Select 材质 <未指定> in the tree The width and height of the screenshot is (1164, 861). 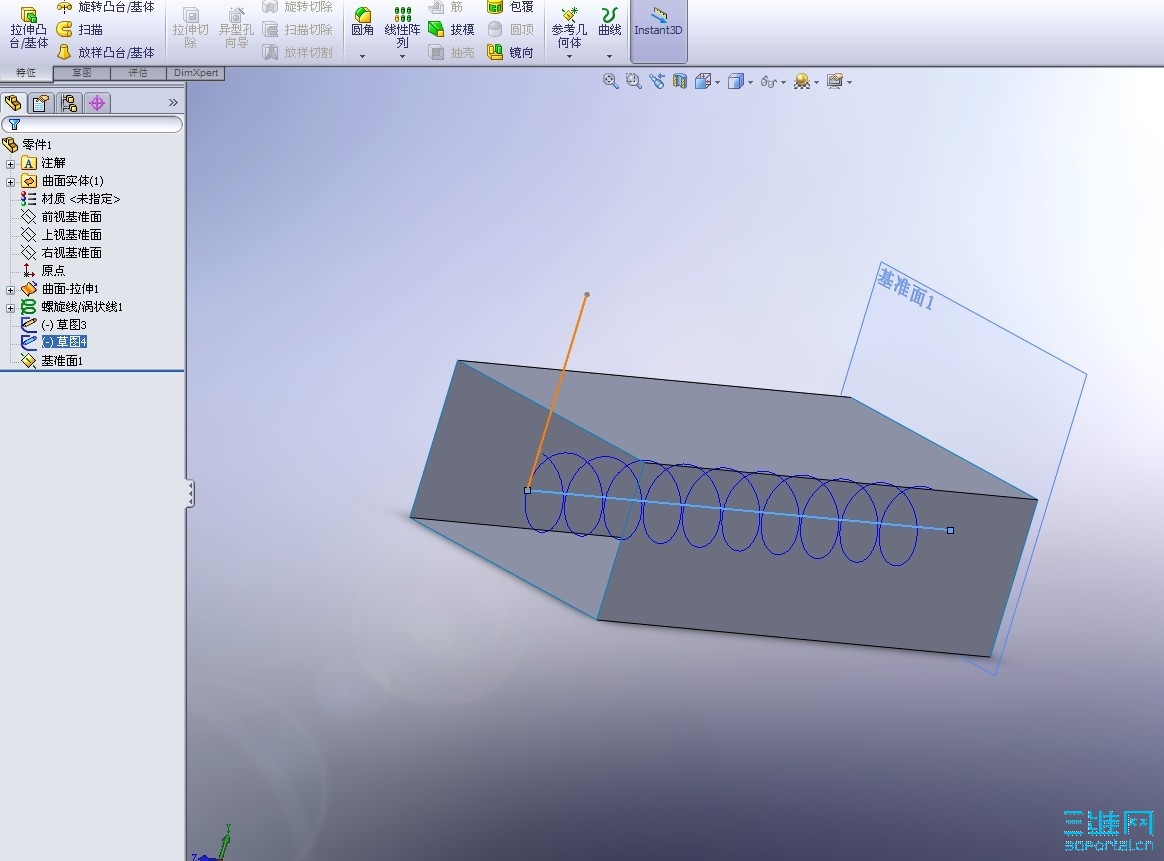71,198
